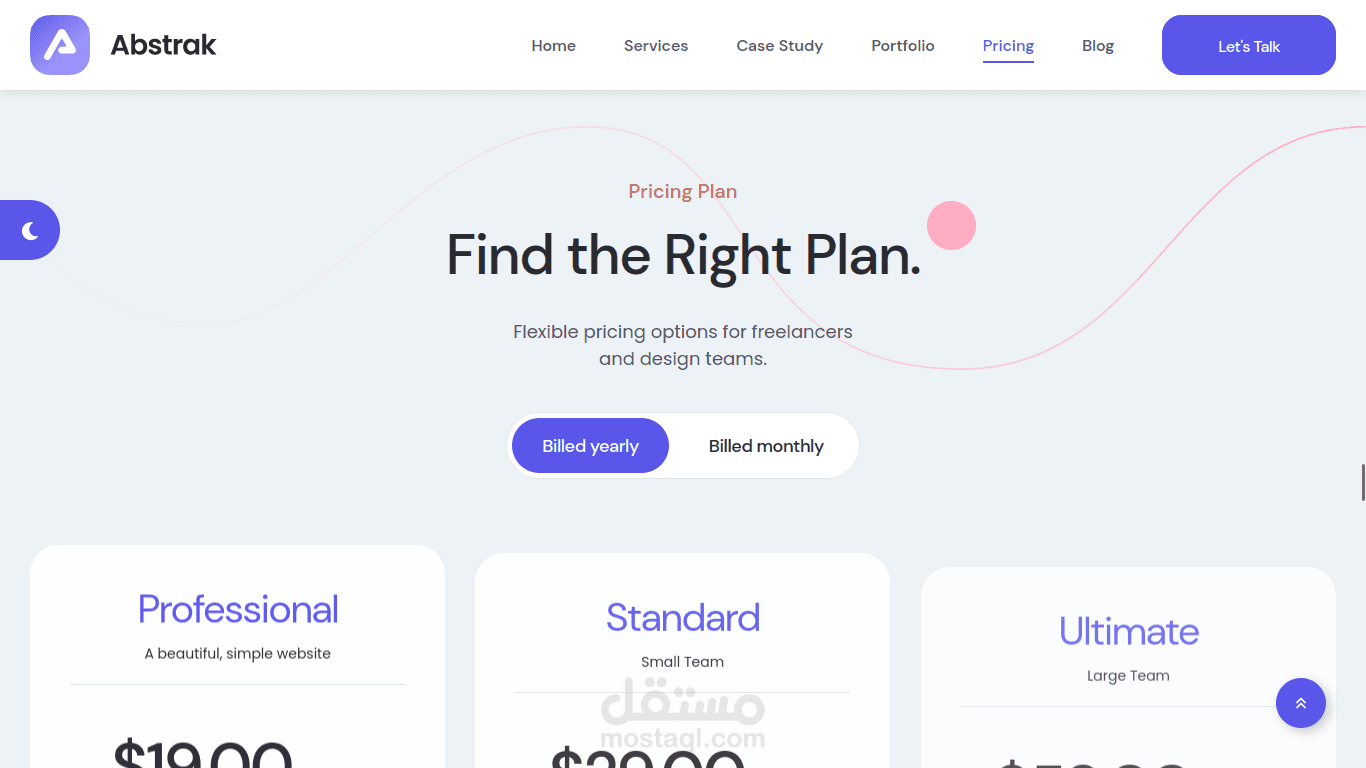This screenshot has width=1366, height=768.
Task: Click the pink decorative circle
Action: pos(951,225)
